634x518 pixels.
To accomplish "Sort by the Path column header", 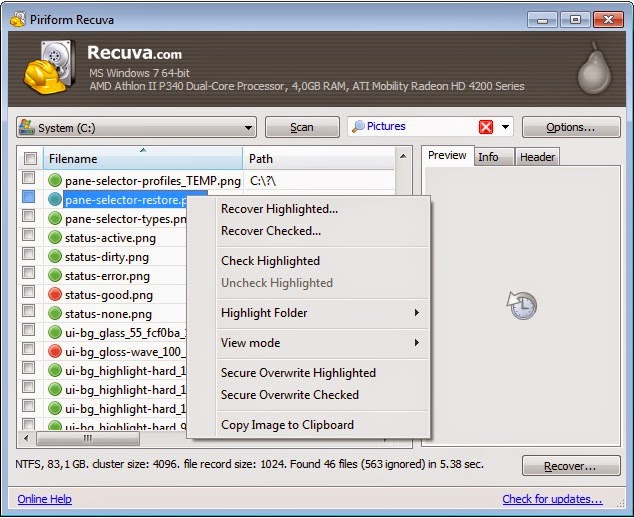I will click(319, 159).
